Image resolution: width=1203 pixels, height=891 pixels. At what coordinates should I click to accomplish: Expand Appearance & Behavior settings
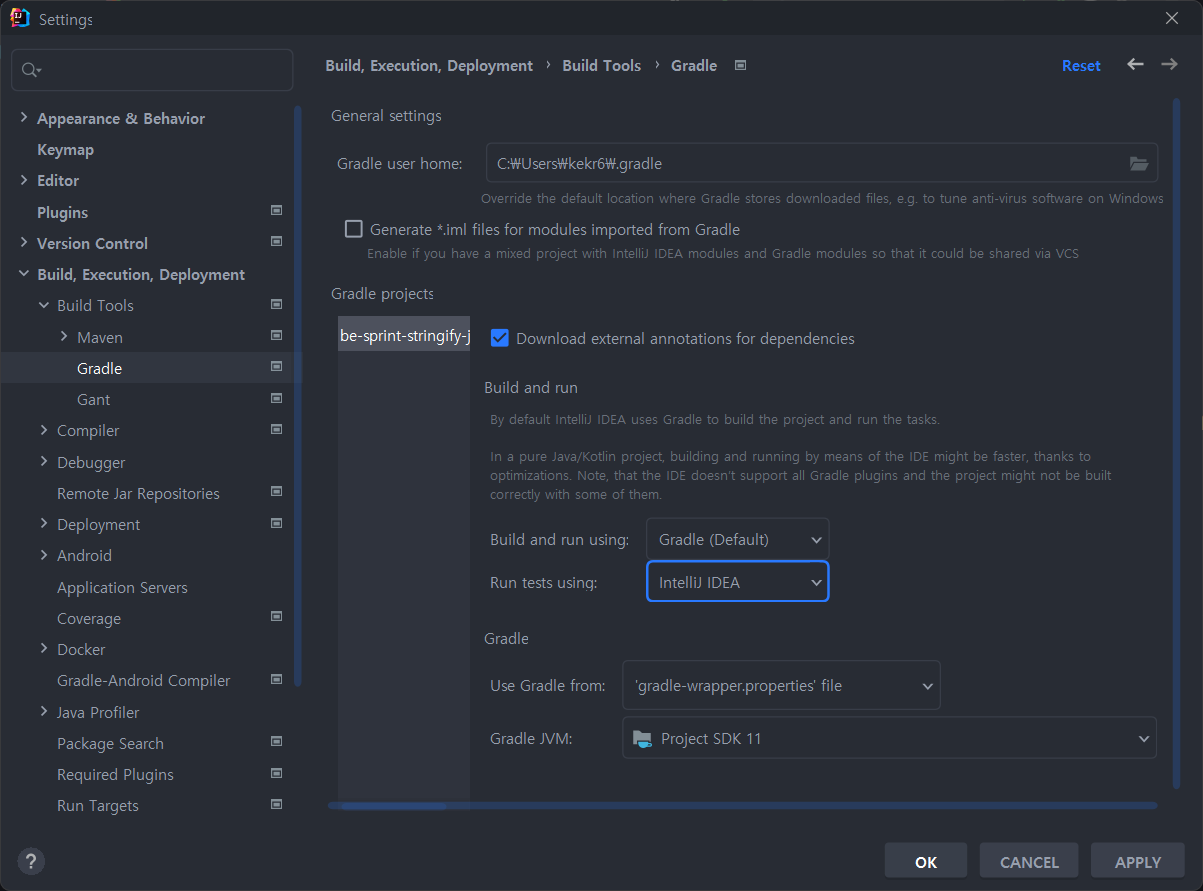[x=24, y=118]
